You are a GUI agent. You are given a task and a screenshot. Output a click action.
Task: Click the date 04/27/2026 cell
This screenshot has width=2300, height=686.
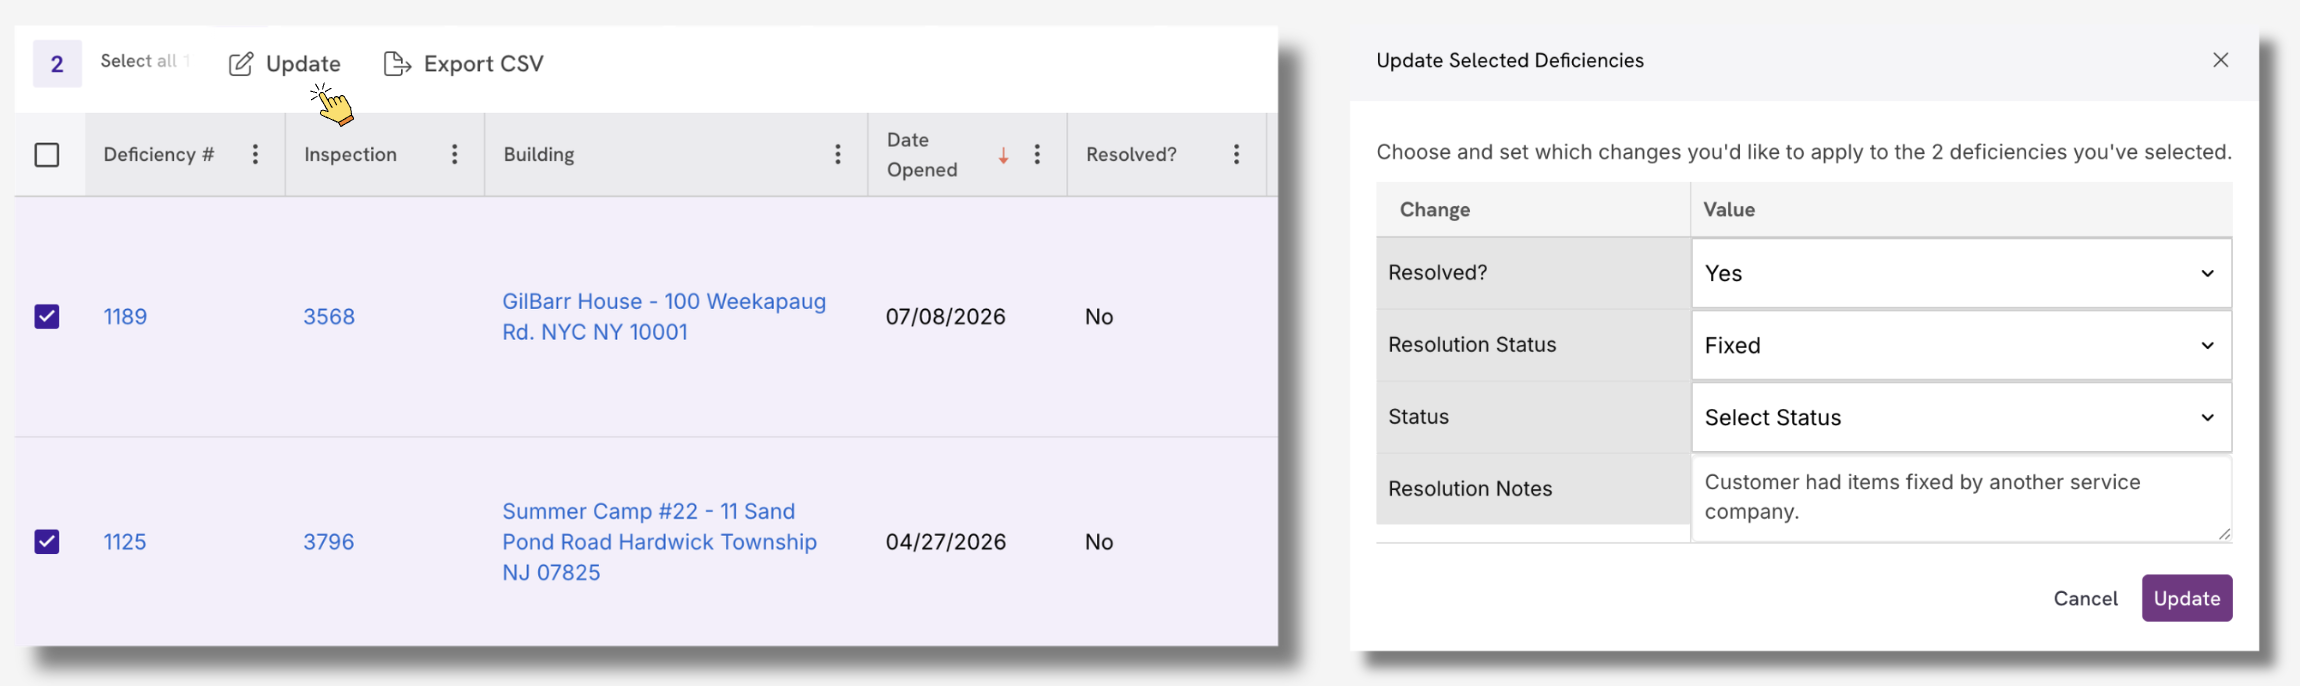pyautogui.click(x=945, y=542)
